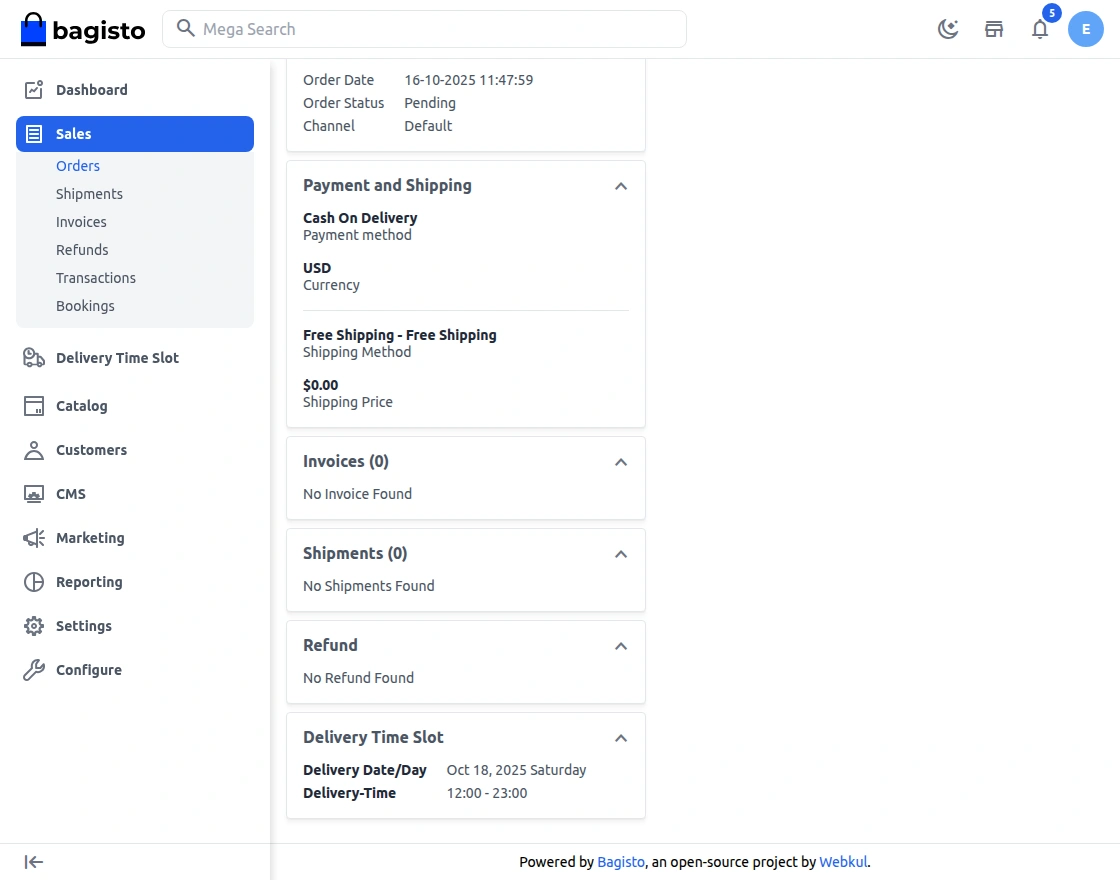
Task: Open Dashboard from the sidebar
Action: (x=91, y=90)
